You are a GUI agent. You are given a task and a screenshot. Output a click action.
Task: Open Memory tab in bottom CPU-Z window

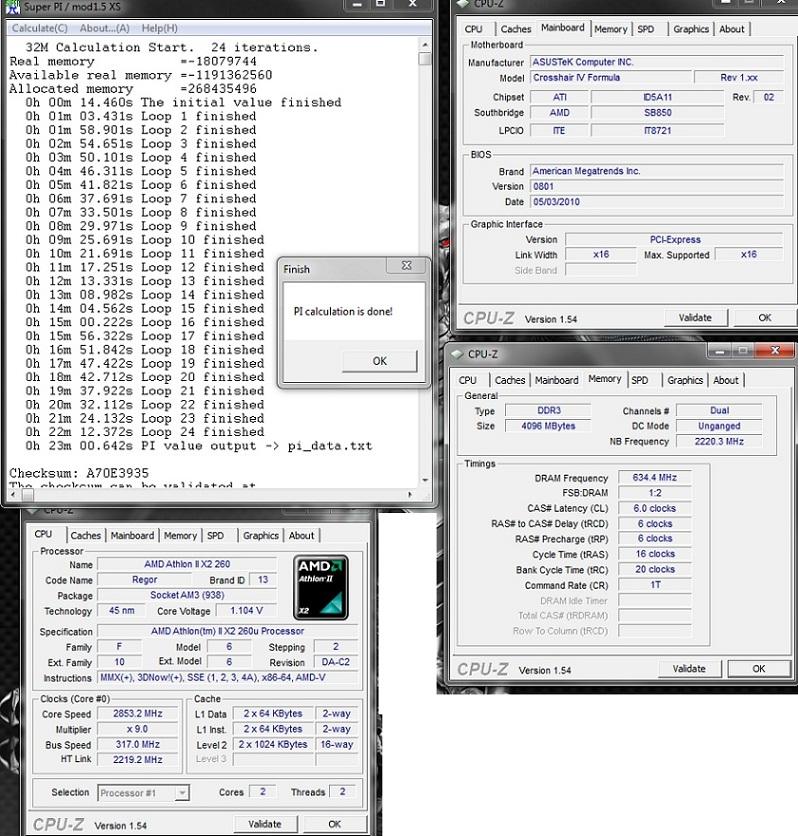(180, 535)
